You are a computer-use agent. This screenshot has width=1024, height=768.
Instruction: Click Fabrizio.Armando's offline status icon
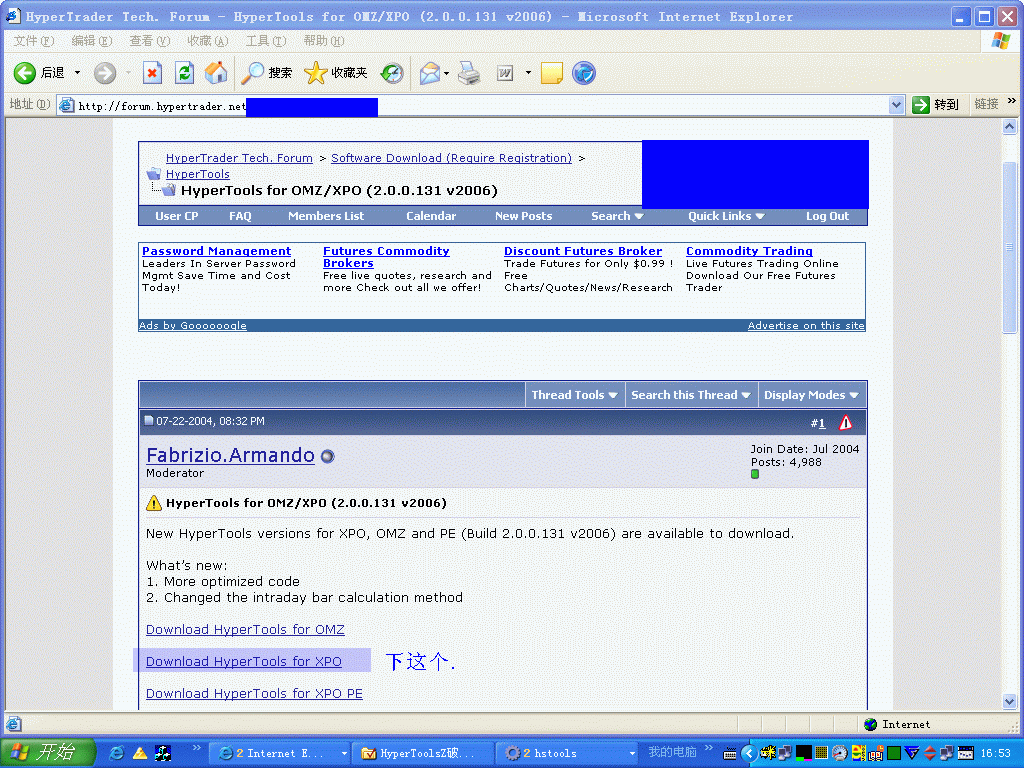coord(328,456)
